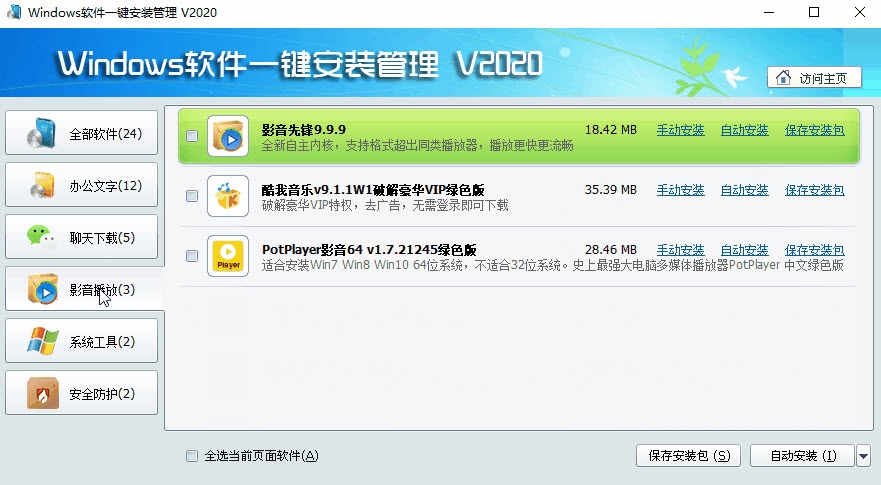Click the 影音先锋 app icon
The width and height of the screenshot is (881, 485).
click(x=228, y=136)
